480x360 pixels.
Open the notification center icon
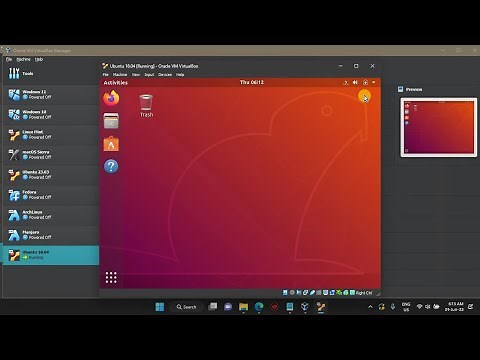click(x=471, y=307)
